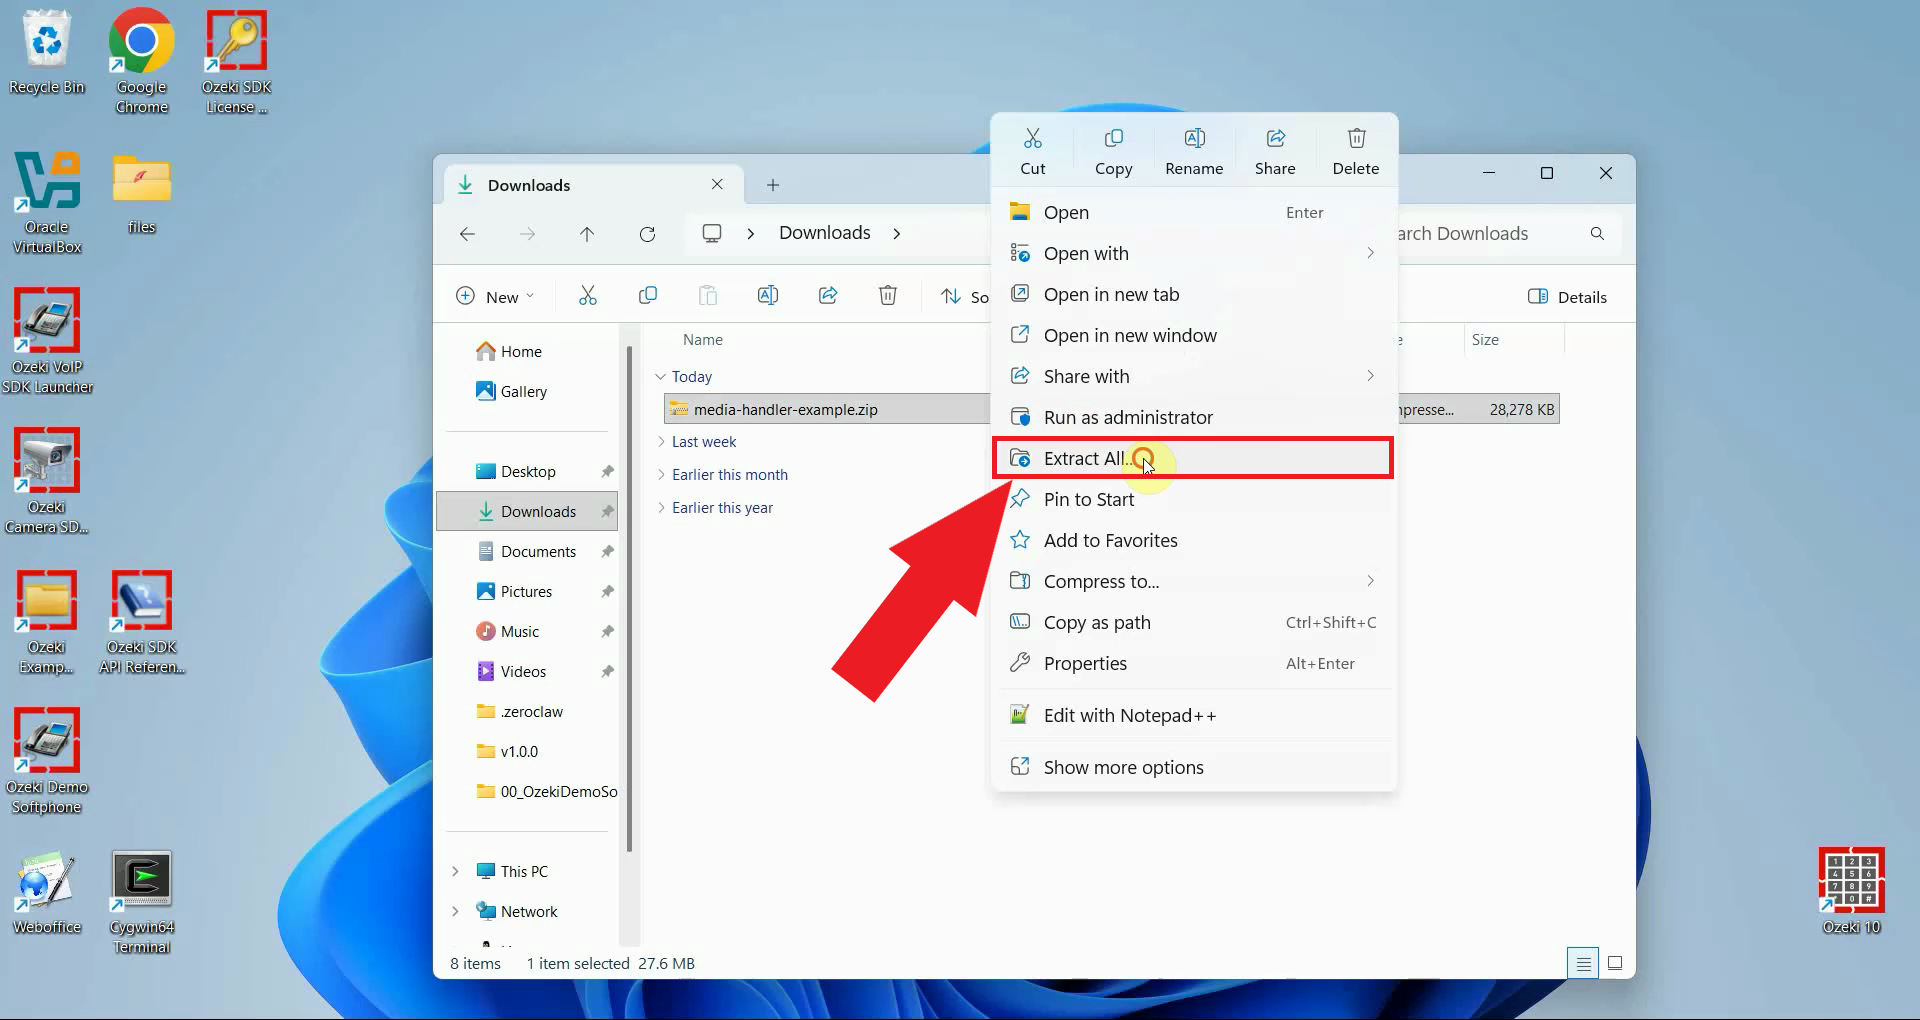The height and width of the screenshot is (1020, 1920).
Task: Expand the Earlier this month group
Action: (x=661, y=474)
